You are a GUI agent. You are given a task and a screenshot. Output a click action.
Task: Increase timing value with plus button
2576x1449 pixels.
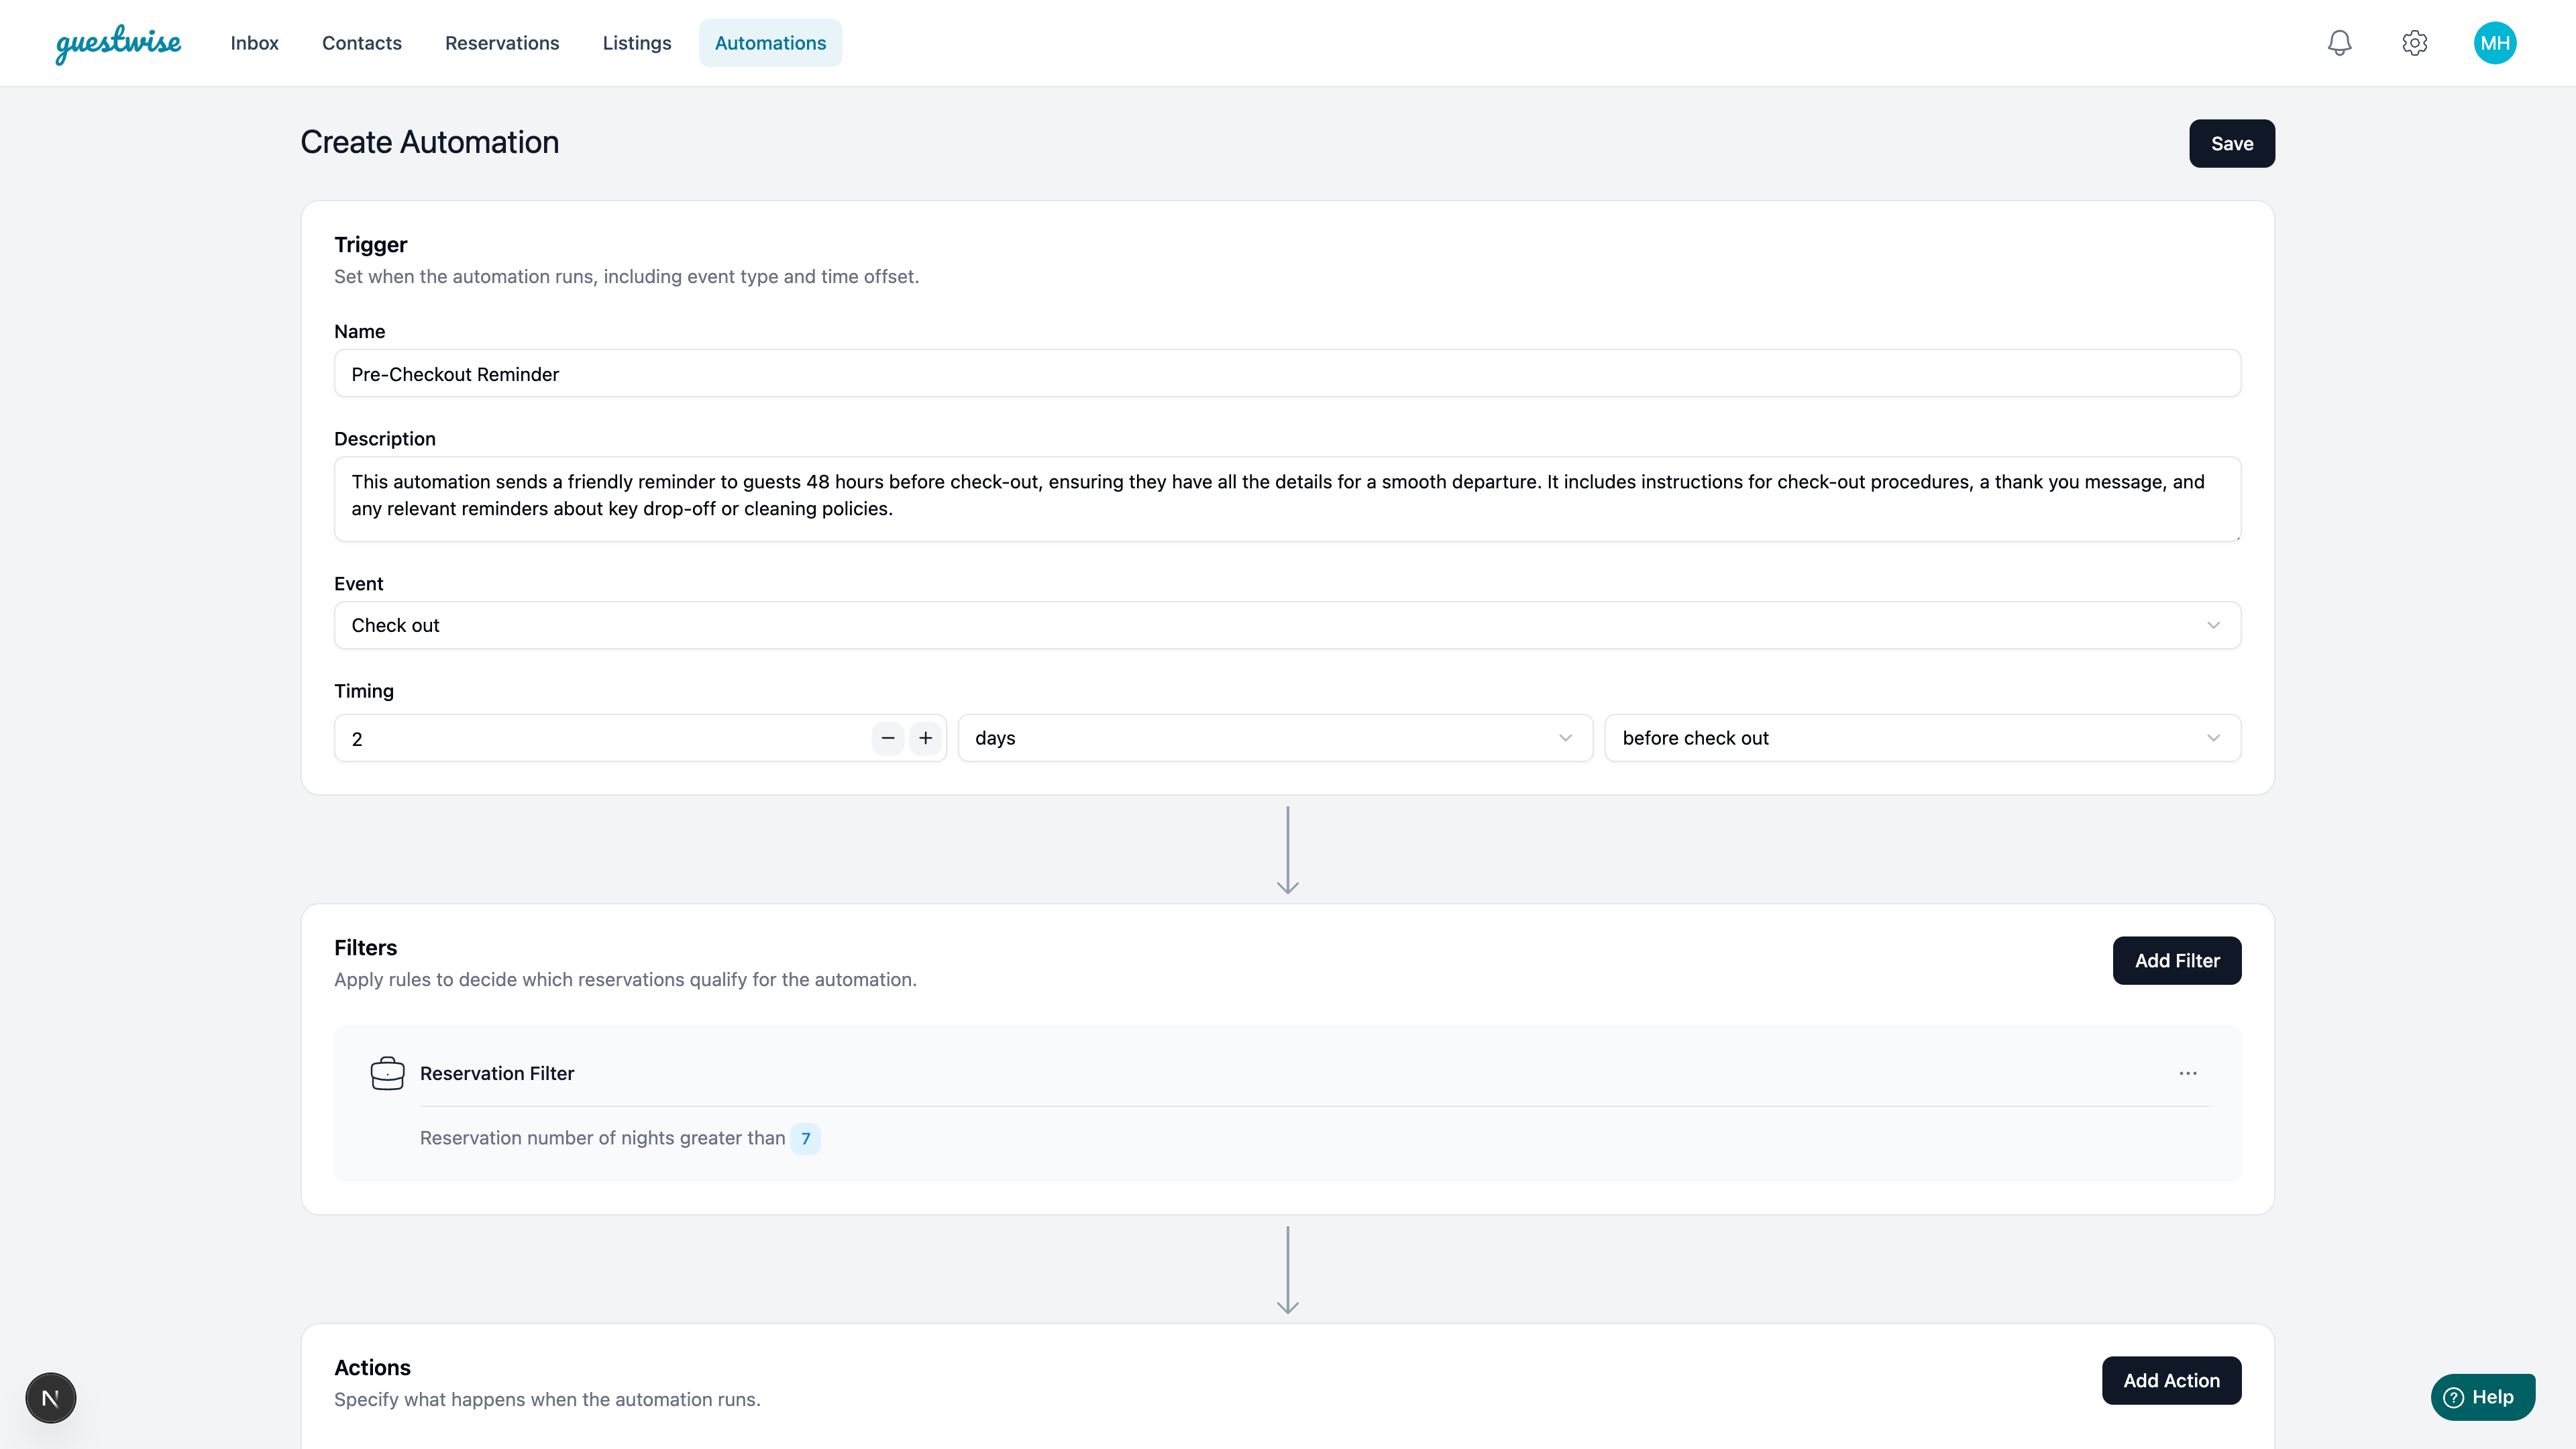[926, 738]
